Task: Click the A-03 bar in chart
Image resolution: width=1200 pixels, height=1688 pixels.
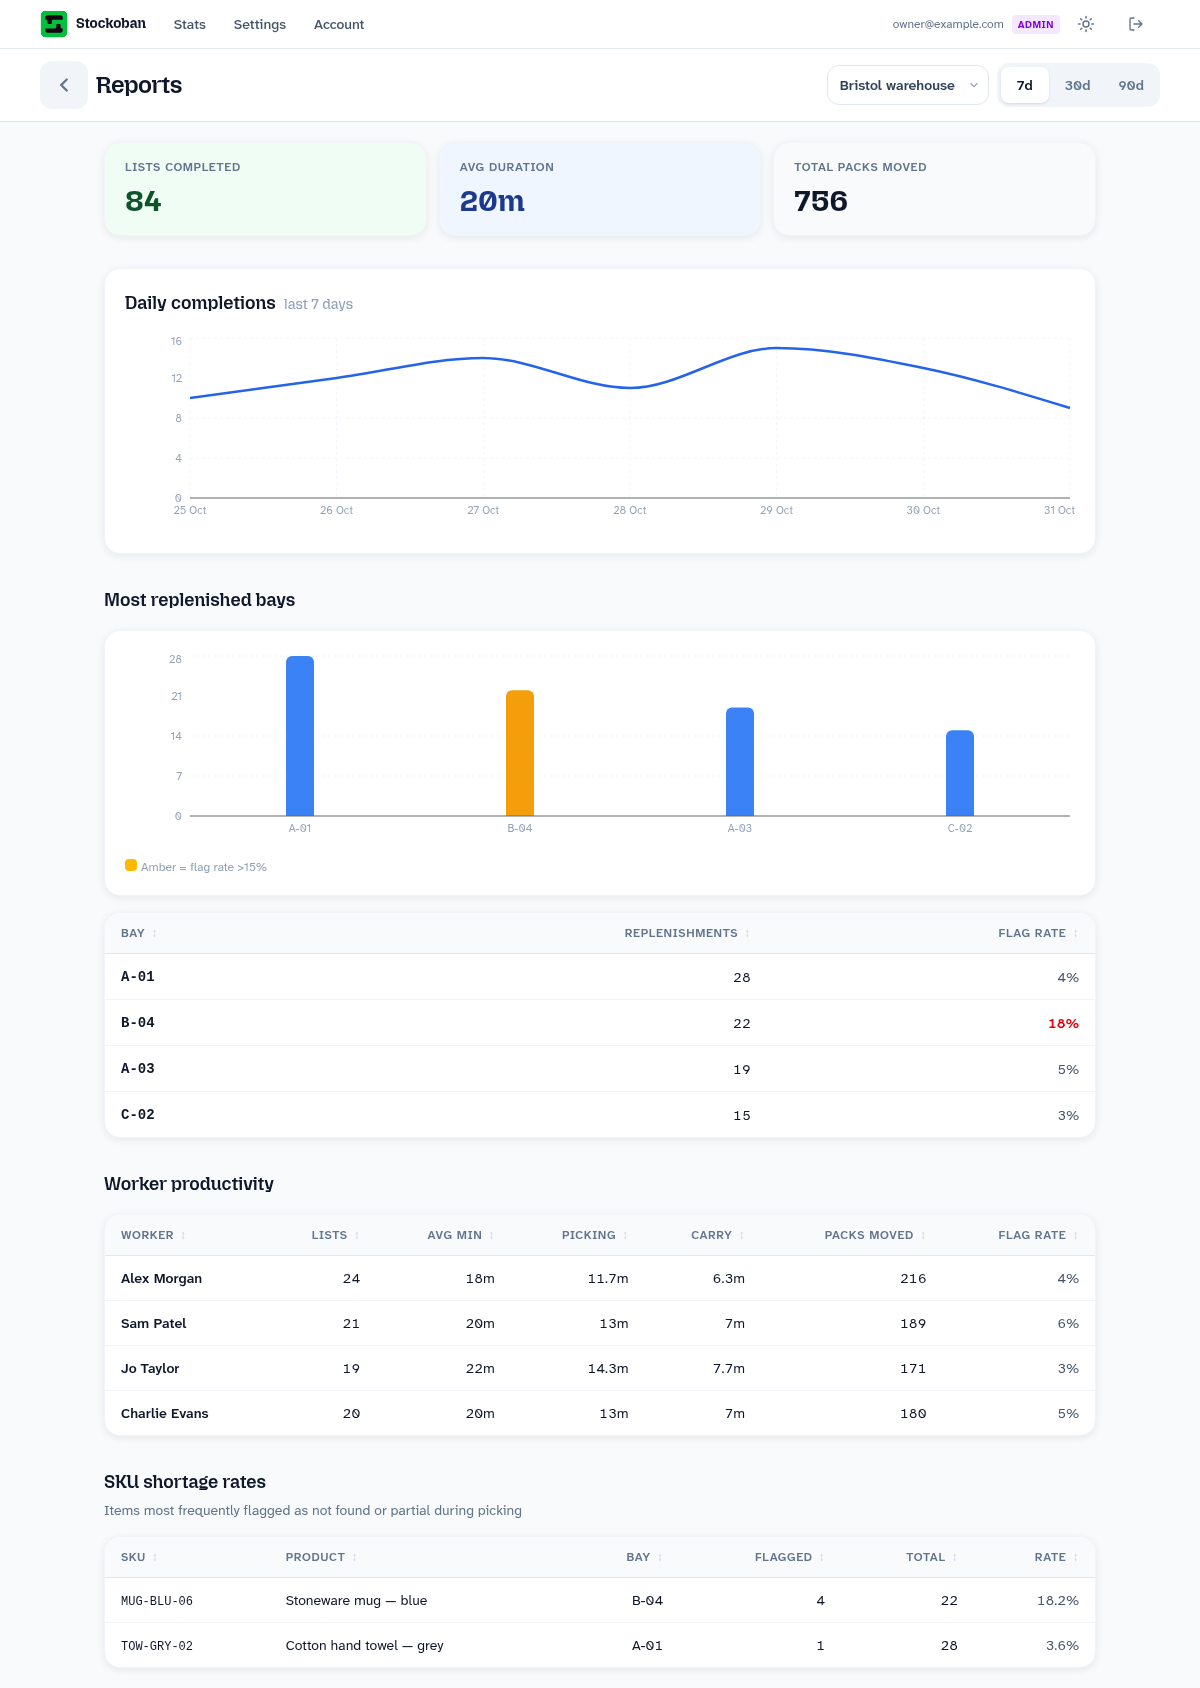Action: (x=740, y=762)
